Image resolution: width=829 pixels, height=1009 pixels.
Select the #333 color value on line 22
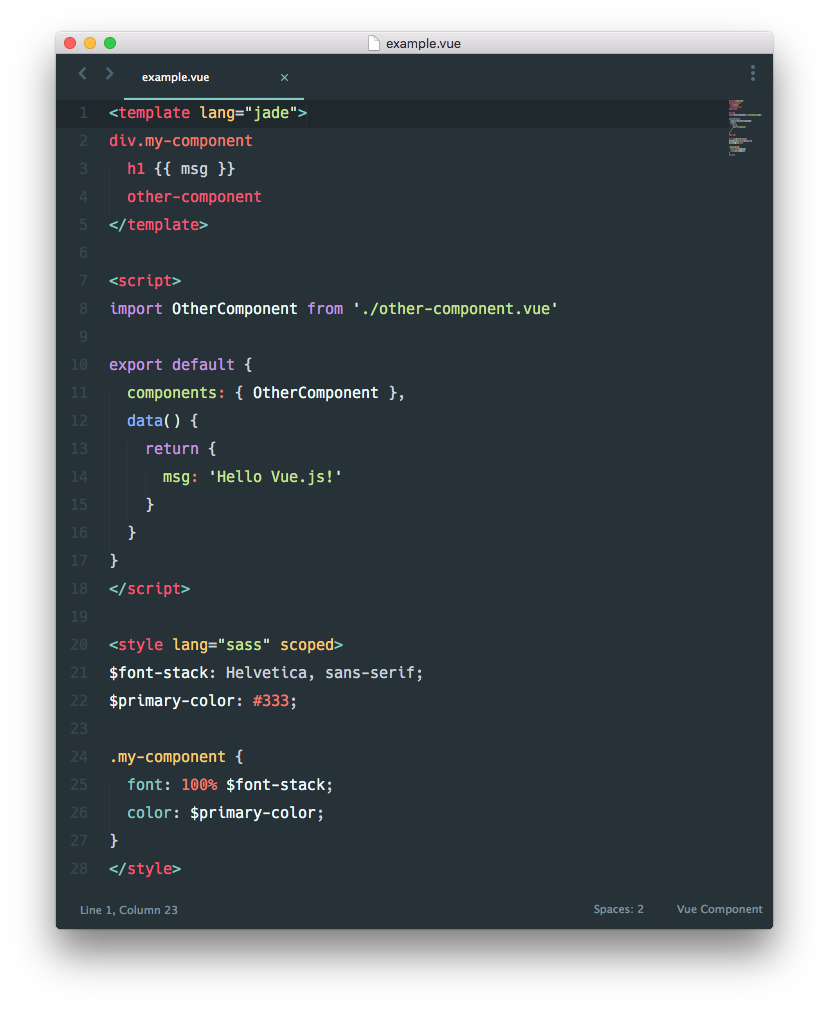(x=271, y=700)
